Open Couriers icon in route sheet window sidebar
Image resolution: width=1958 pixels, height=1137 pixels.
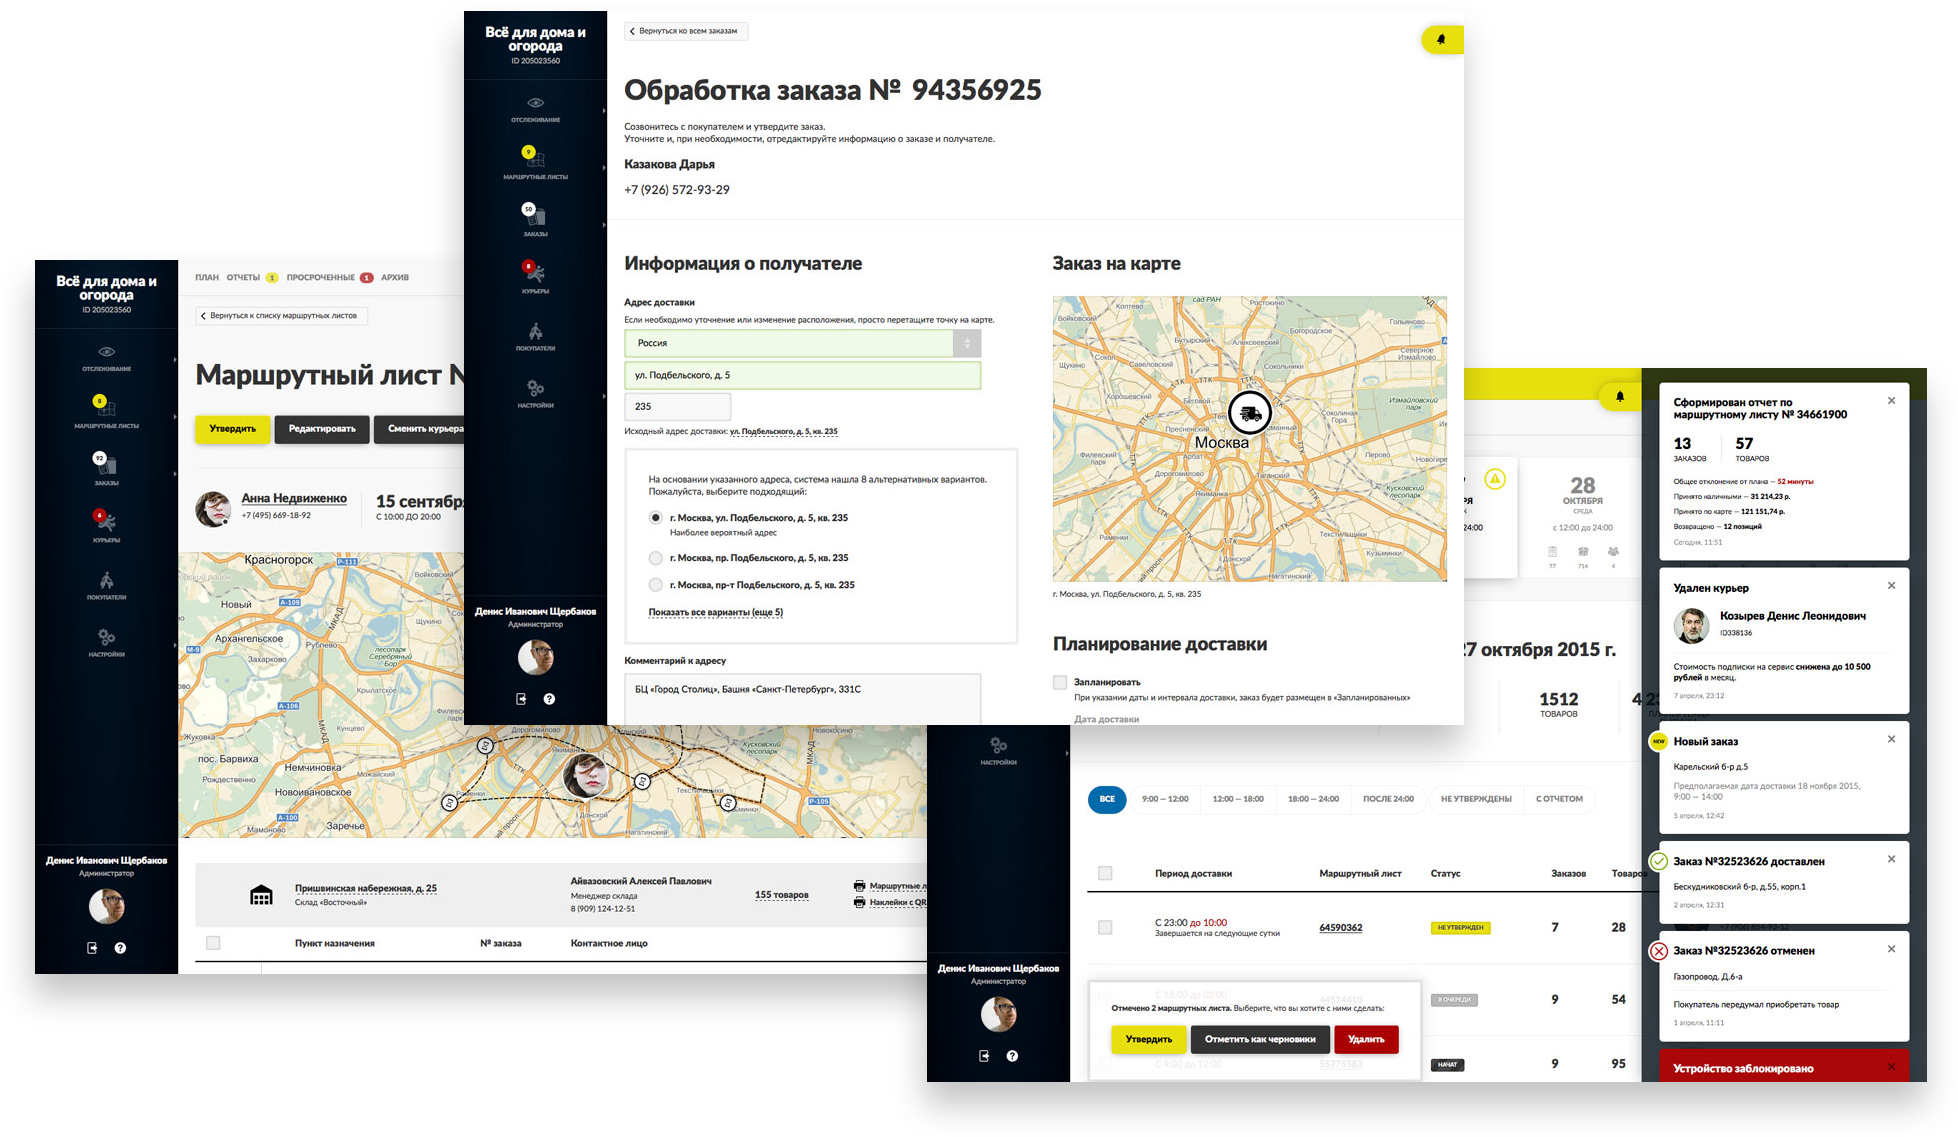pyautogui.click(x=104, y=520)
